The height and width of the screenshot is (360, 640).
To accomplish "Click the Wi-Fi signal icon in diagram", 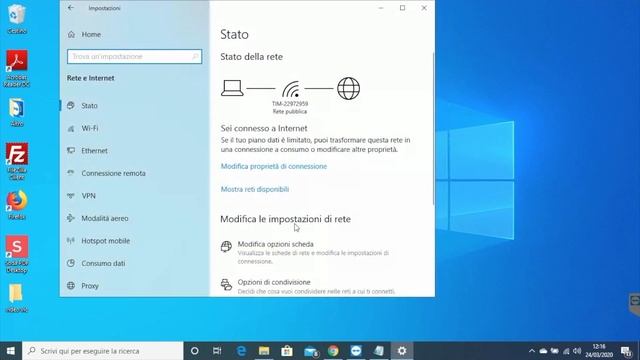I will 291,89.
